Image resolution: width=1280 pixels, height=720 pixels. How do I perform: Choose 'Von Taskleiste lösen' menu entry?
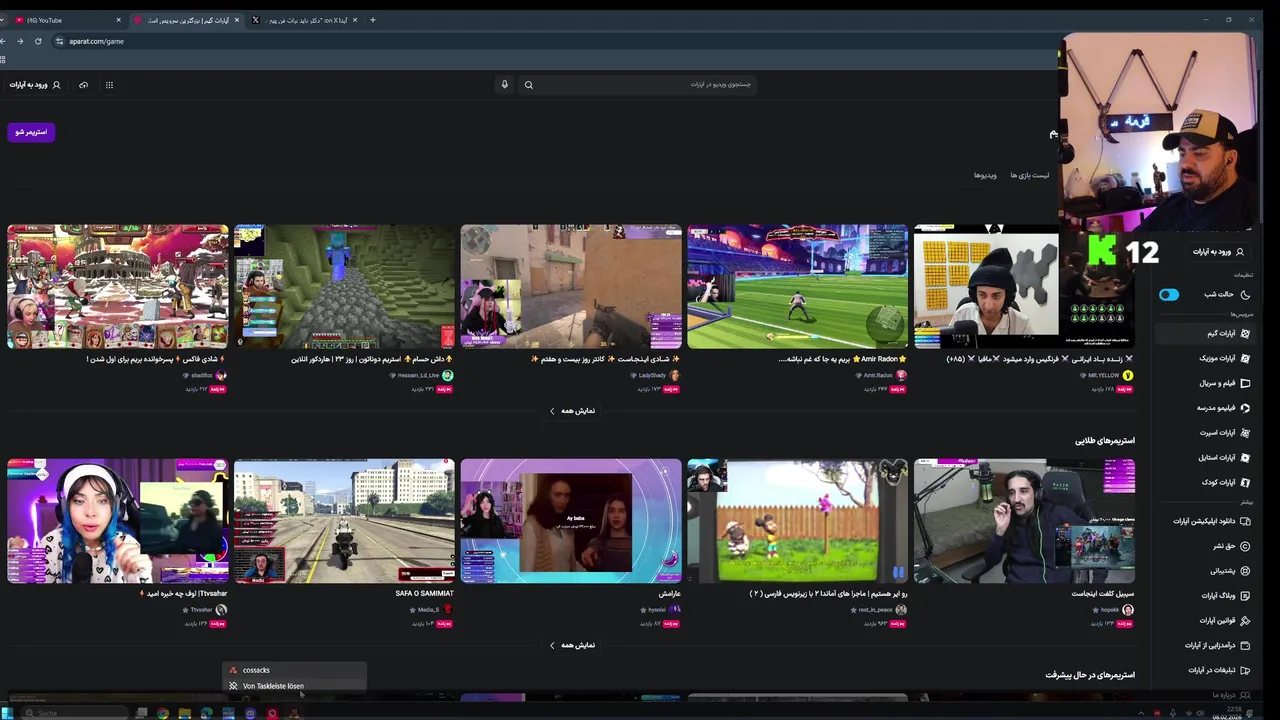[294, 686]
